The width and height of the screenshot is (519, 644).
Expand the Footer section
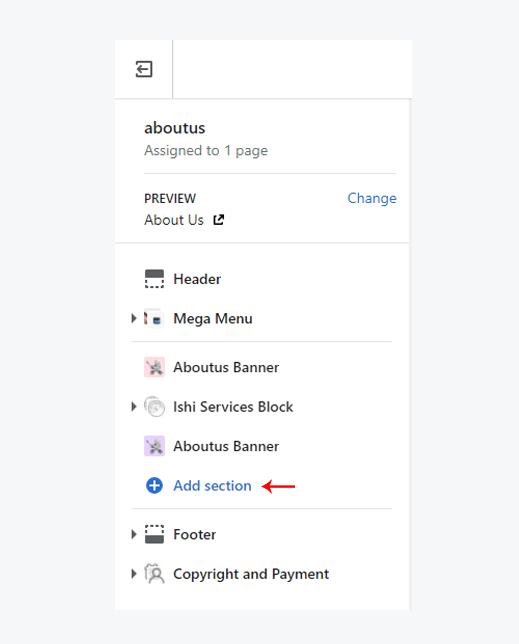pos(134,534)
